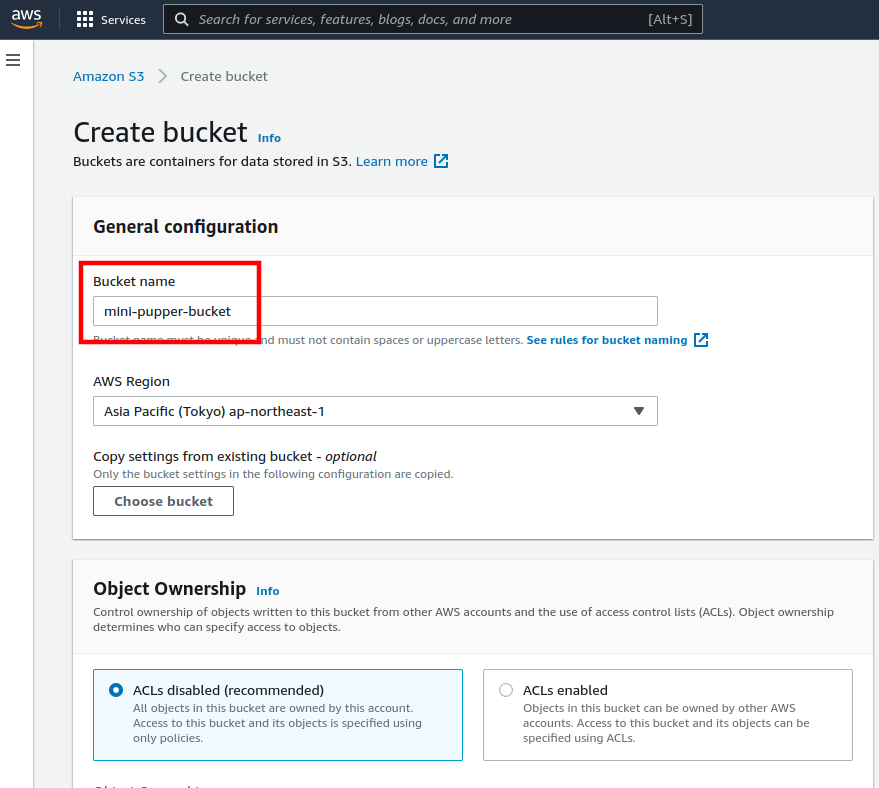Click the [Alt+S] shortcut hint
The height and width of the screenshot is (788, 879).
tap(670, 20)
